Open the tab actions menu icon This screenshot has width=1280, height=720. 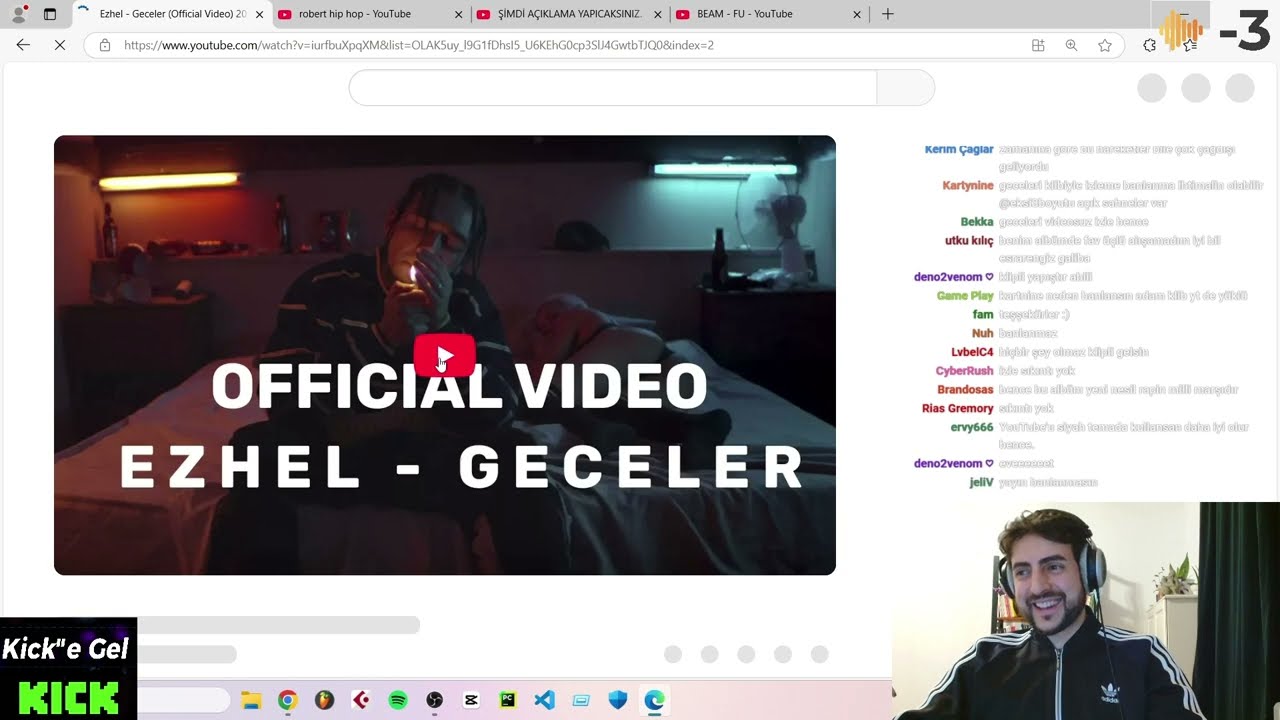50,14
